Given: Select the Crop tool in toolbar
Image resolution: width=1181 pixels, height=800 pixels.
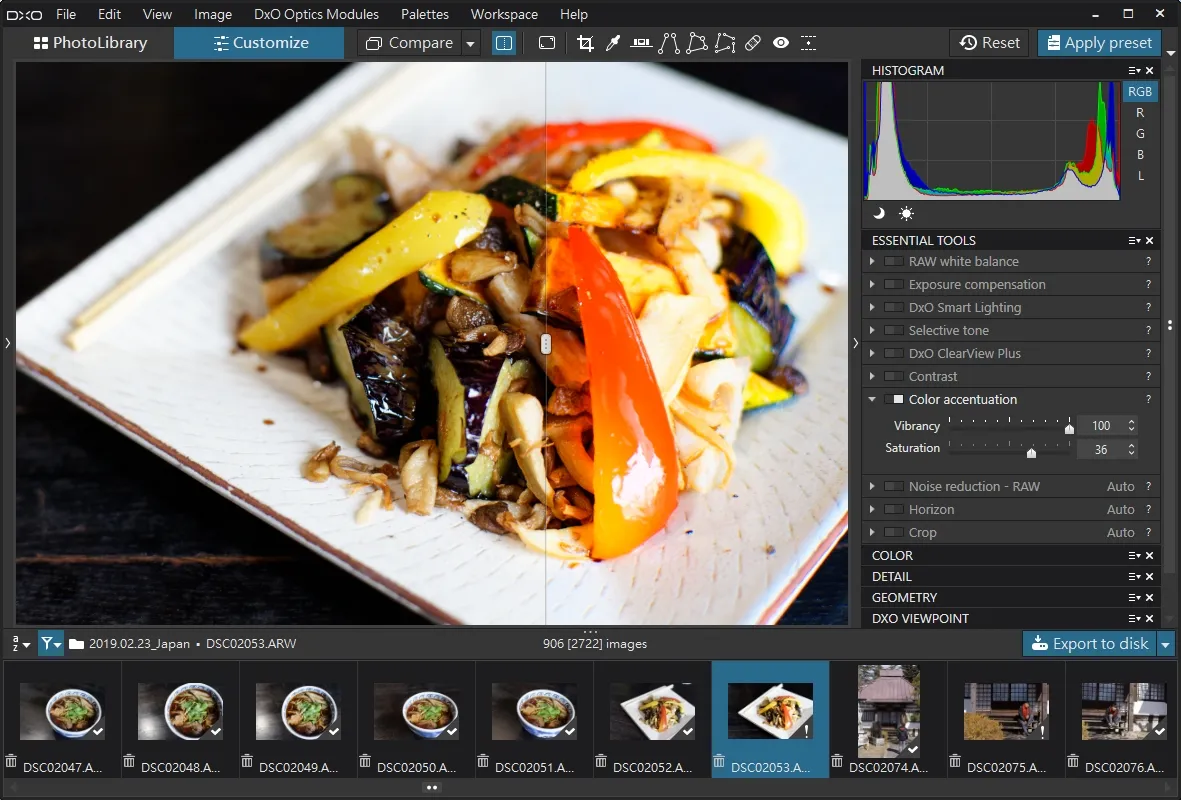Looking at the screenshot, I should pos(585,43).
